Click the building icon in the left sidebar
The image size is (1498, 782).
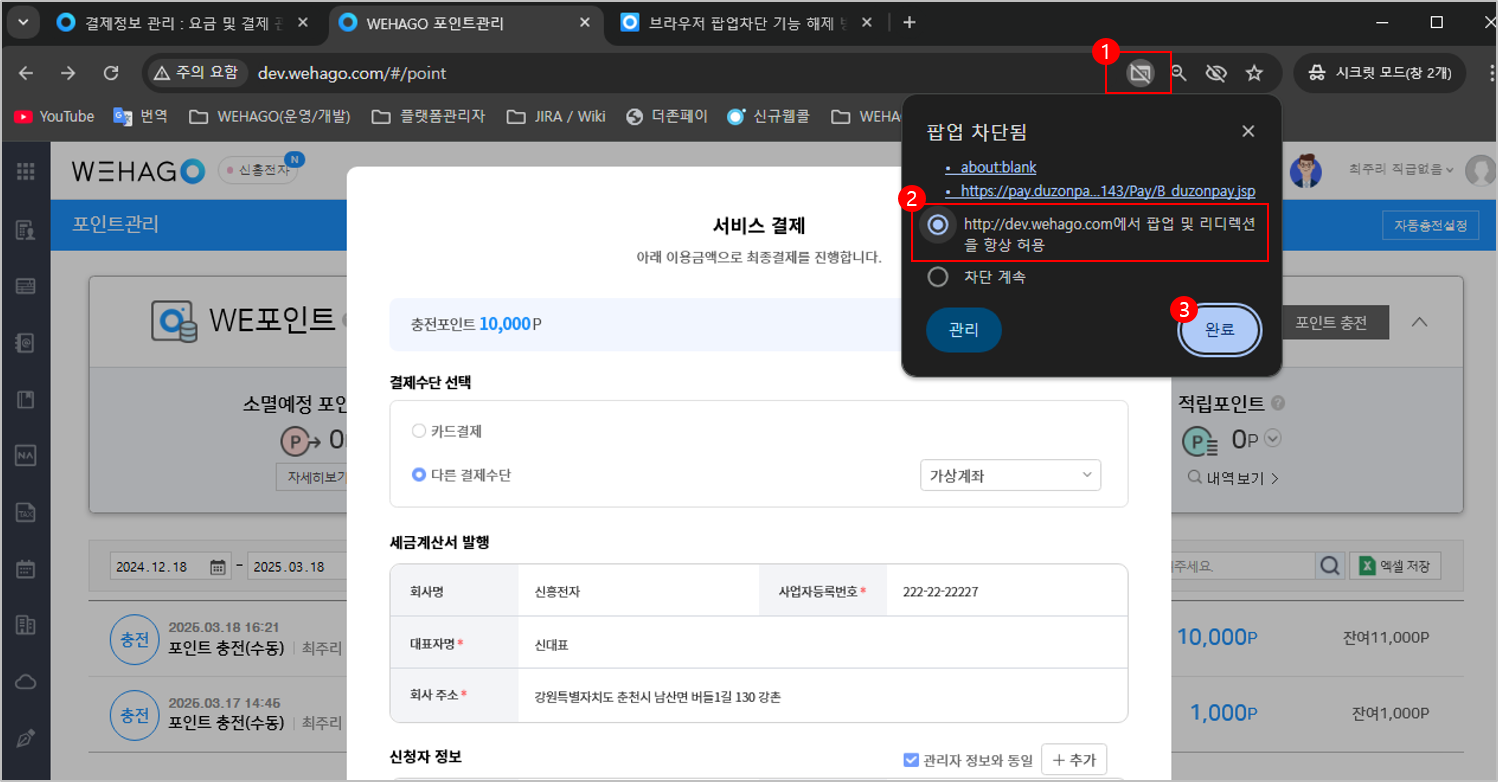[x=26, y=625]
